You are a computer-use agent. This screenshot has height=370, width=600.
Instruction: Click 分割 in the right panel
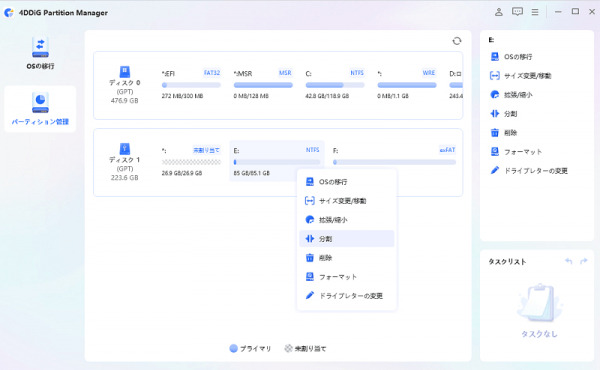tap(504, 114)
